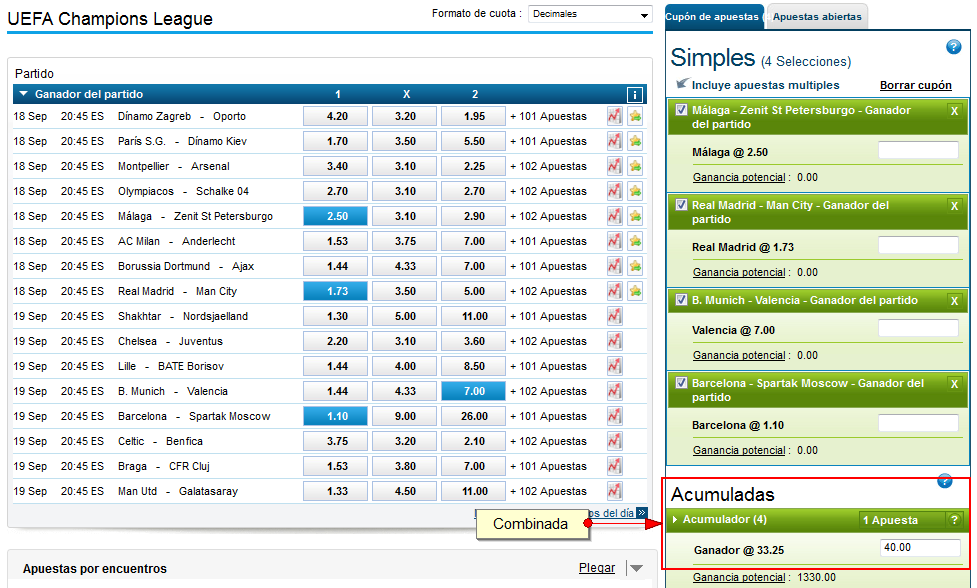
Task: Click favorite star for Borussia Dortmund - Ajax
Action: pyautogui.click(x=635, y=266)
